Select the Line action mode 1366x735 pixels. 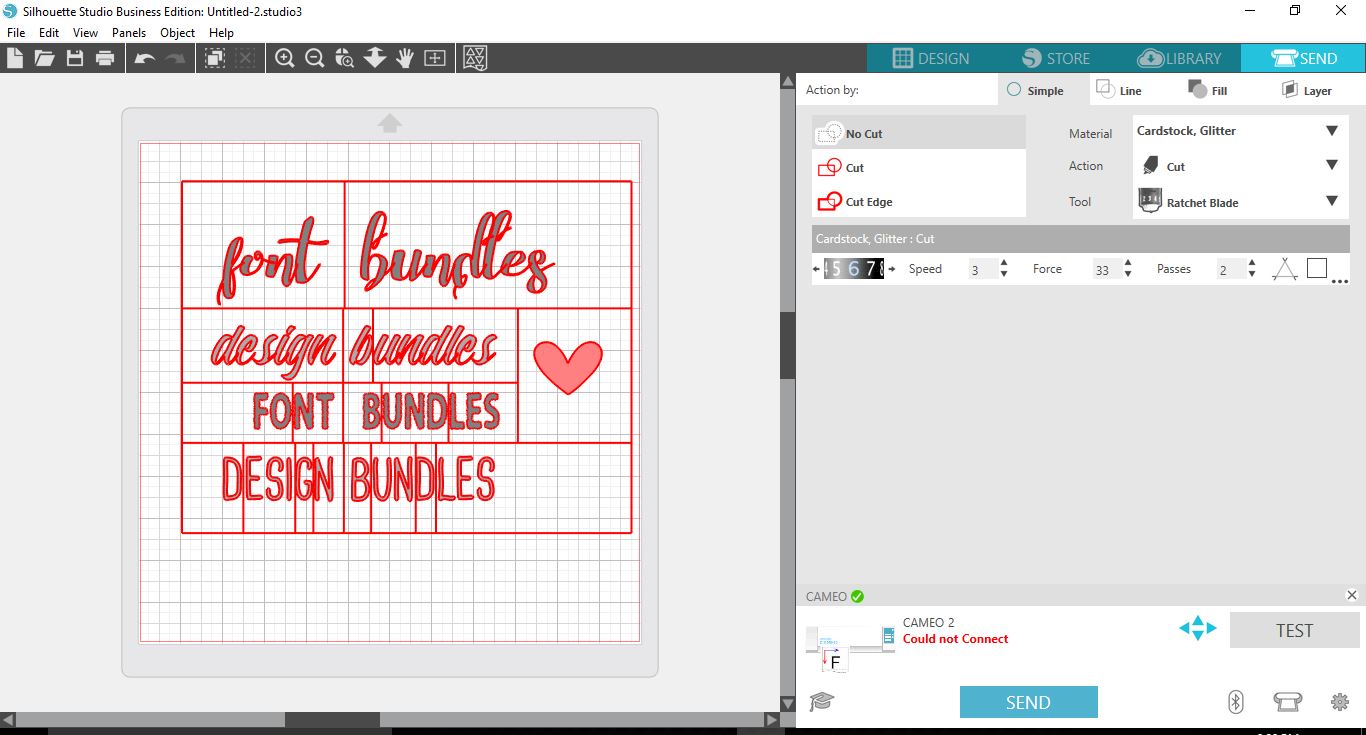1119,90
